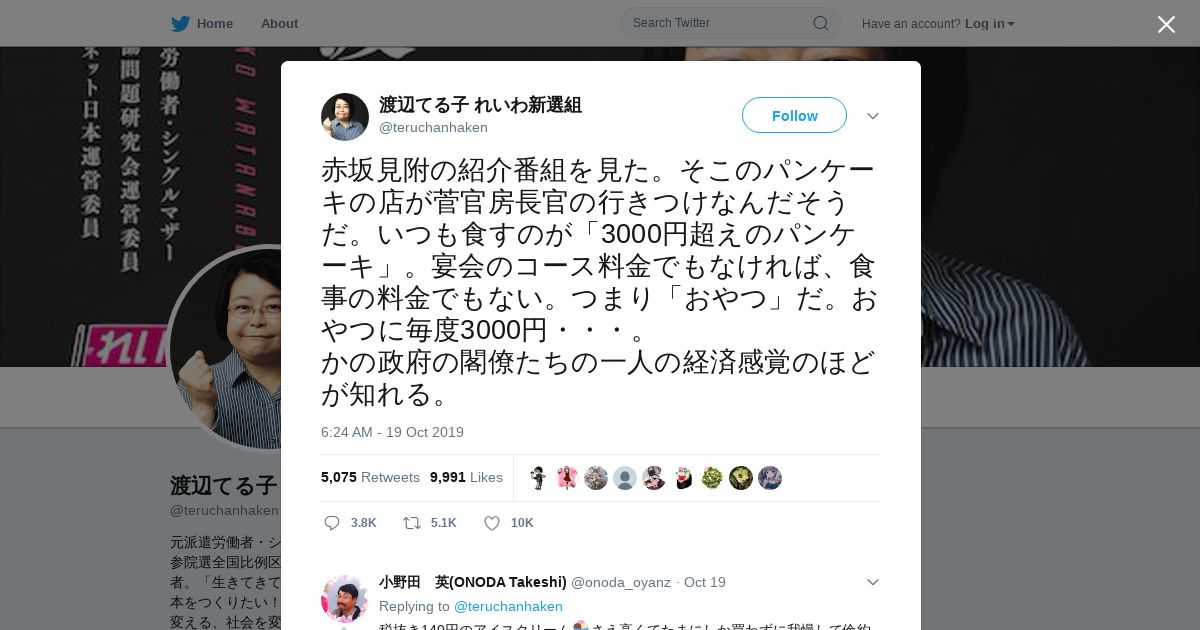Close the tweet overlay with the X
This screenshot has width=1200, height=630.
1166,24
